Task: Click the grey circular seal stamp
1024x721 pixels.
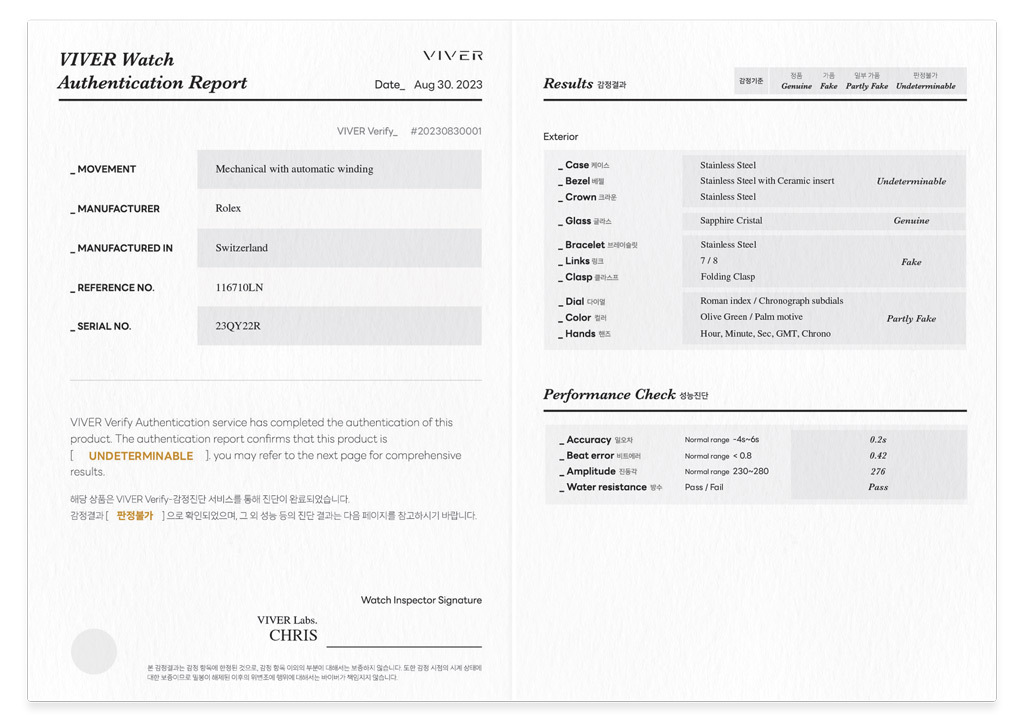Action: click(94, 651)
